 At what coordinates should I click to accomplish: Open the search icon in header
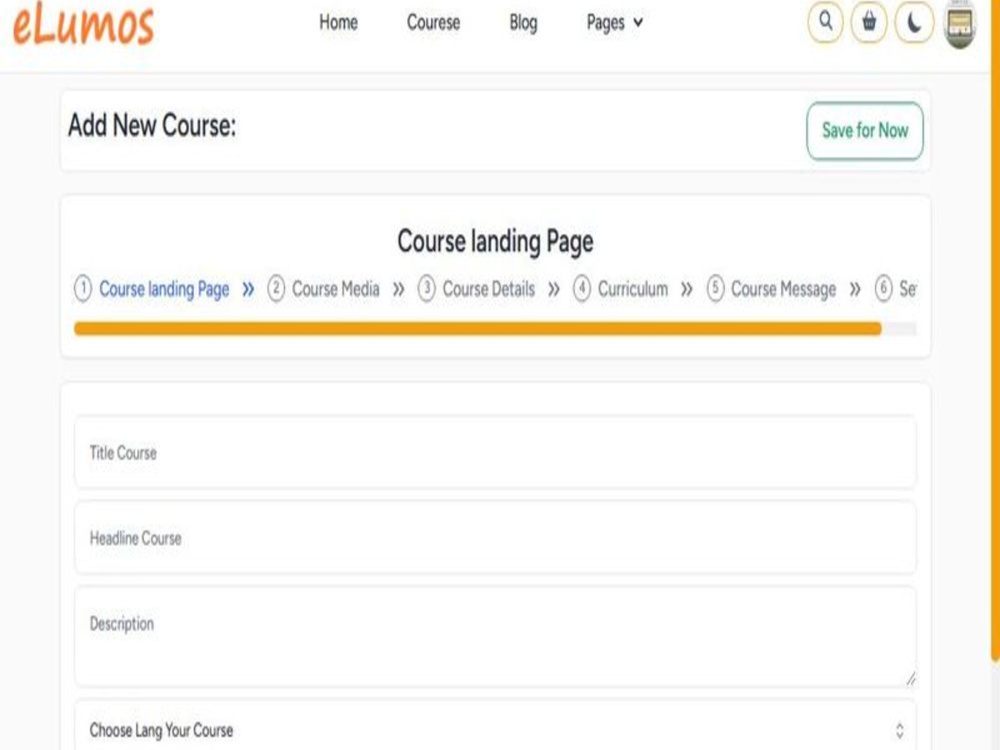825,22
